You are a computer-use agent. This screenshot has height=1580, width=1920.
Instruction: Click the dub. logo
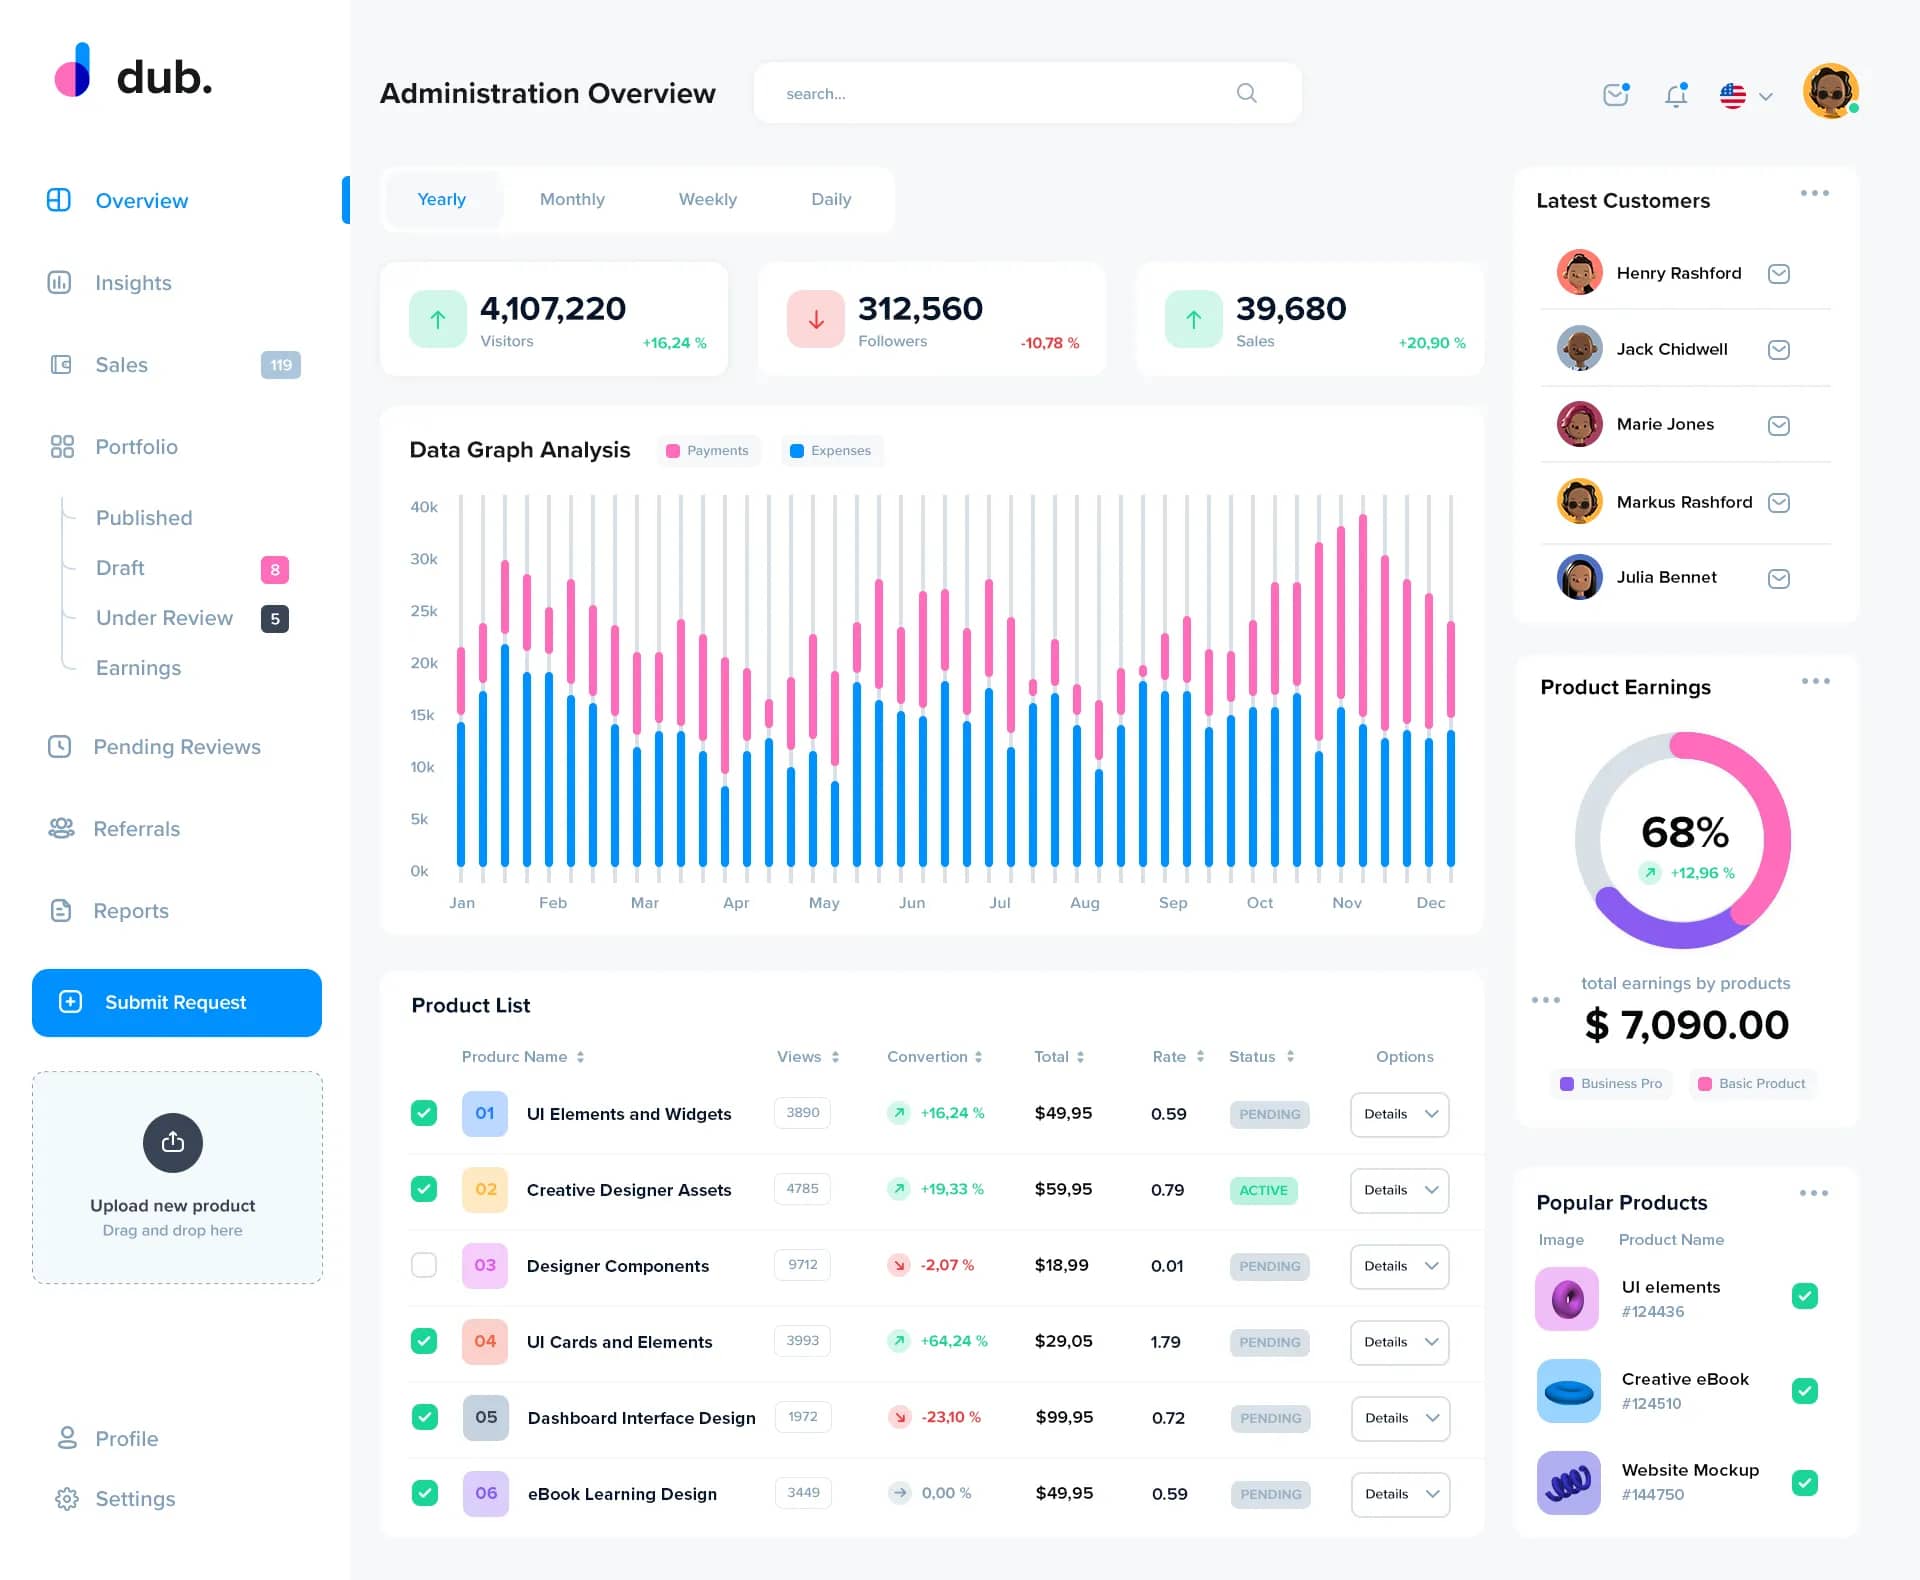click(133, 72)
